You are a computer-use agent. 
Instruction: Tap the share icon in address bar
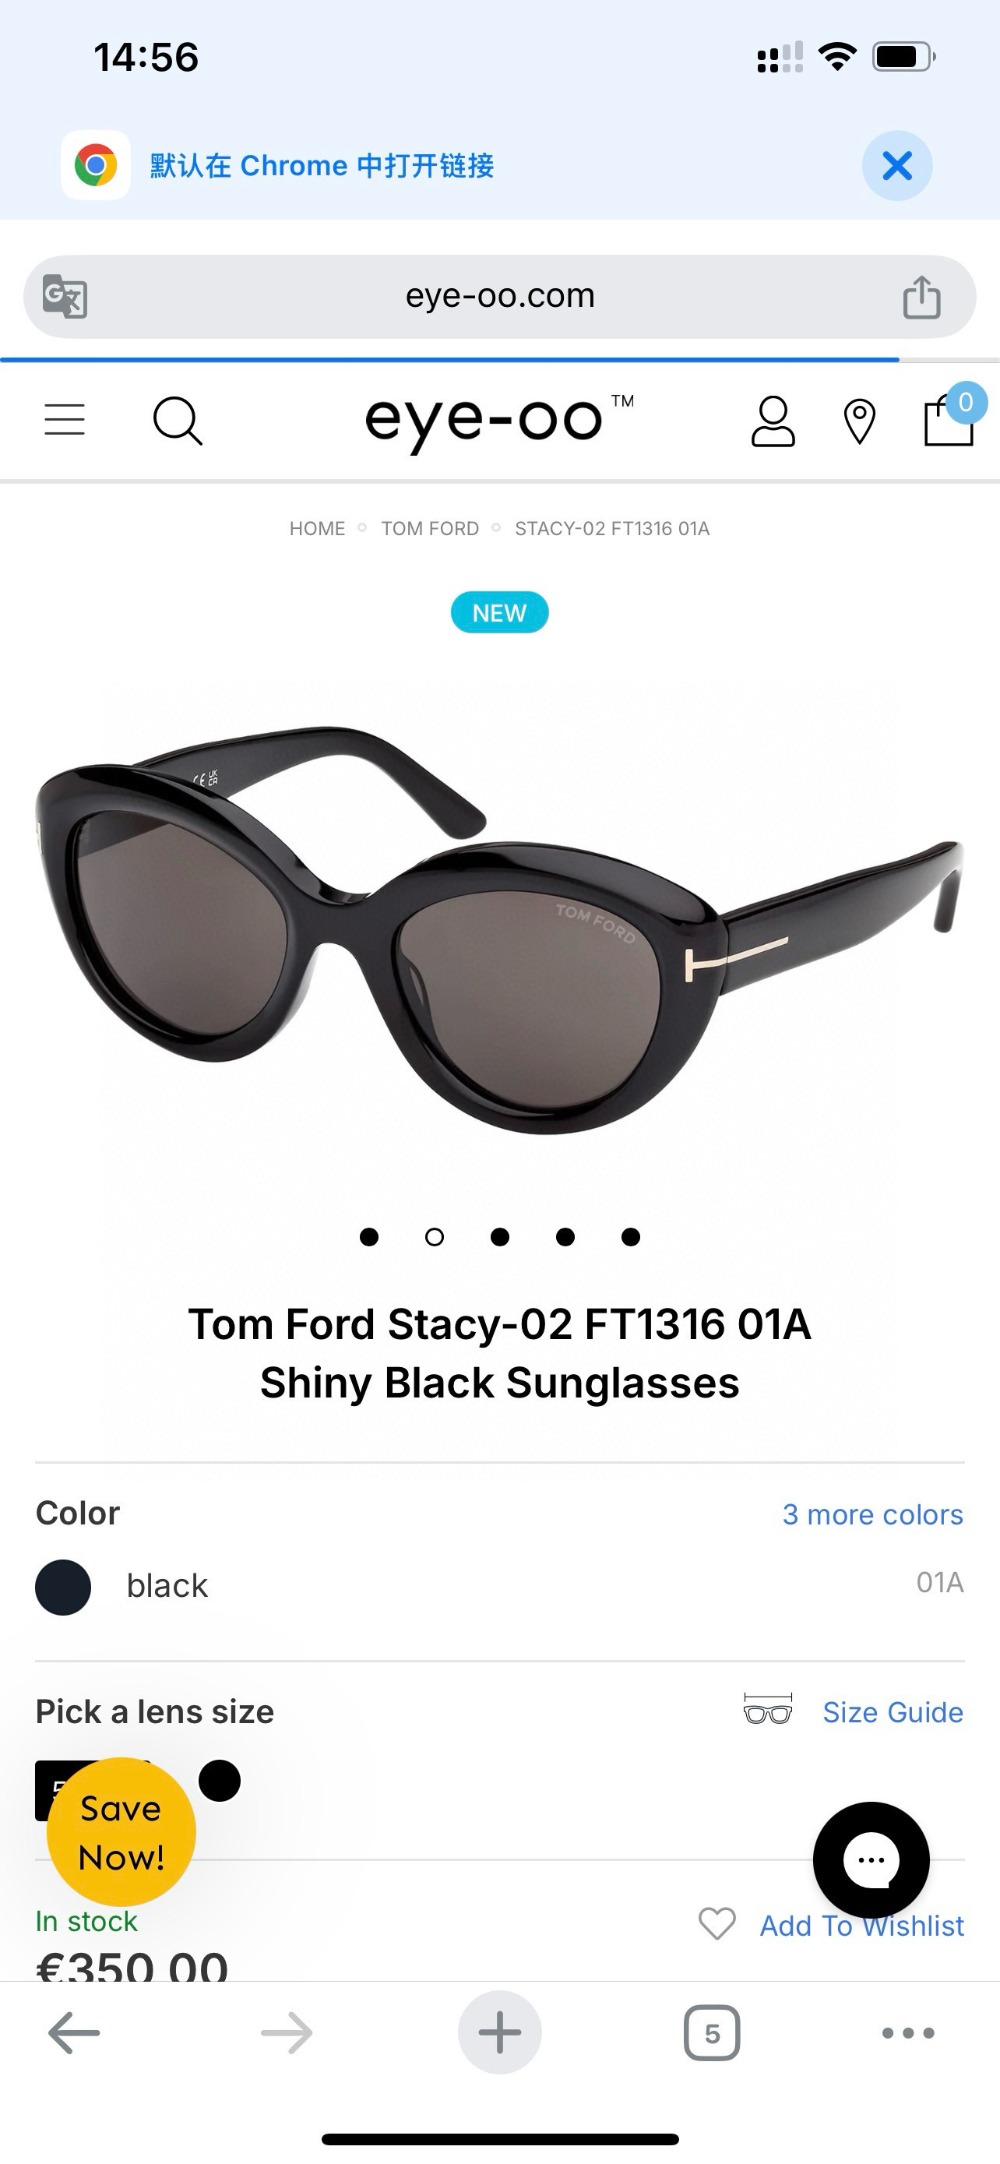pos(921,297)
